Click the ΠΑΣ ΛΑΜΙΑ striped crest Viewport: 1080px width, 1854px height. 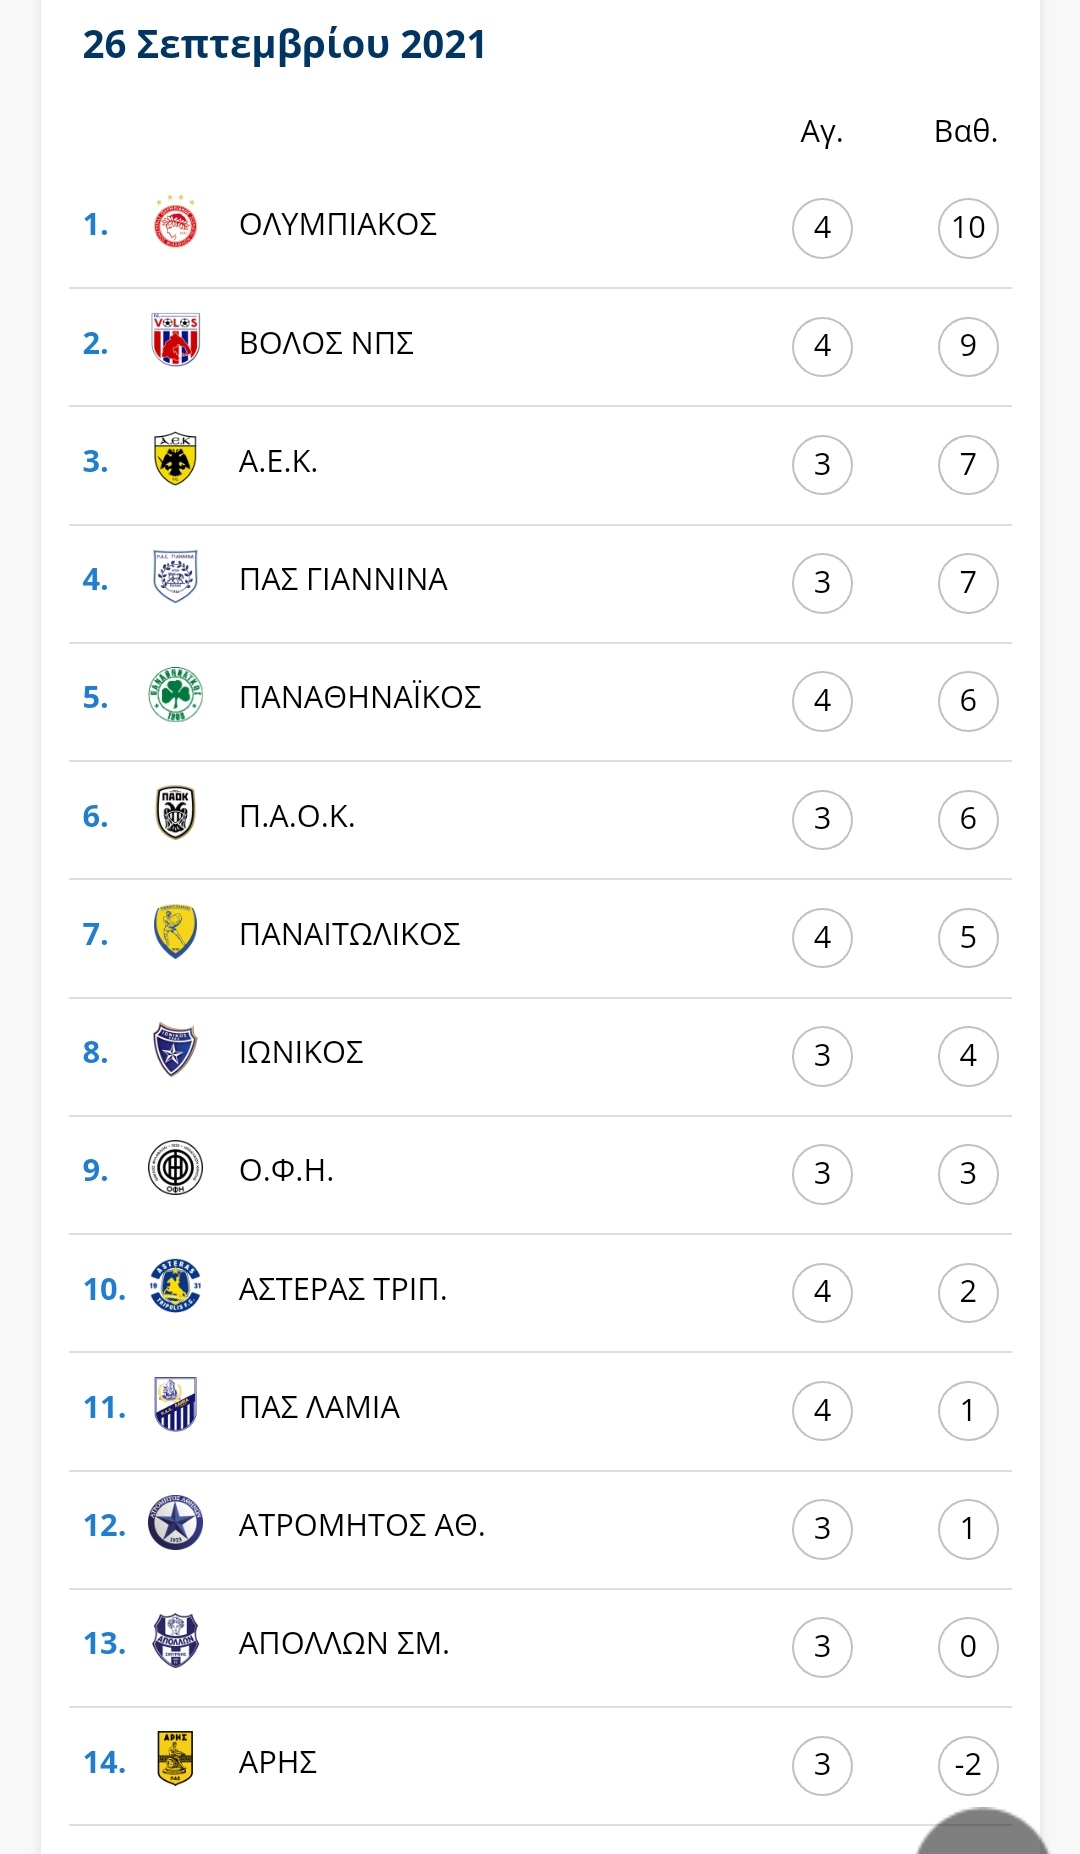(x=176, y=1404)
